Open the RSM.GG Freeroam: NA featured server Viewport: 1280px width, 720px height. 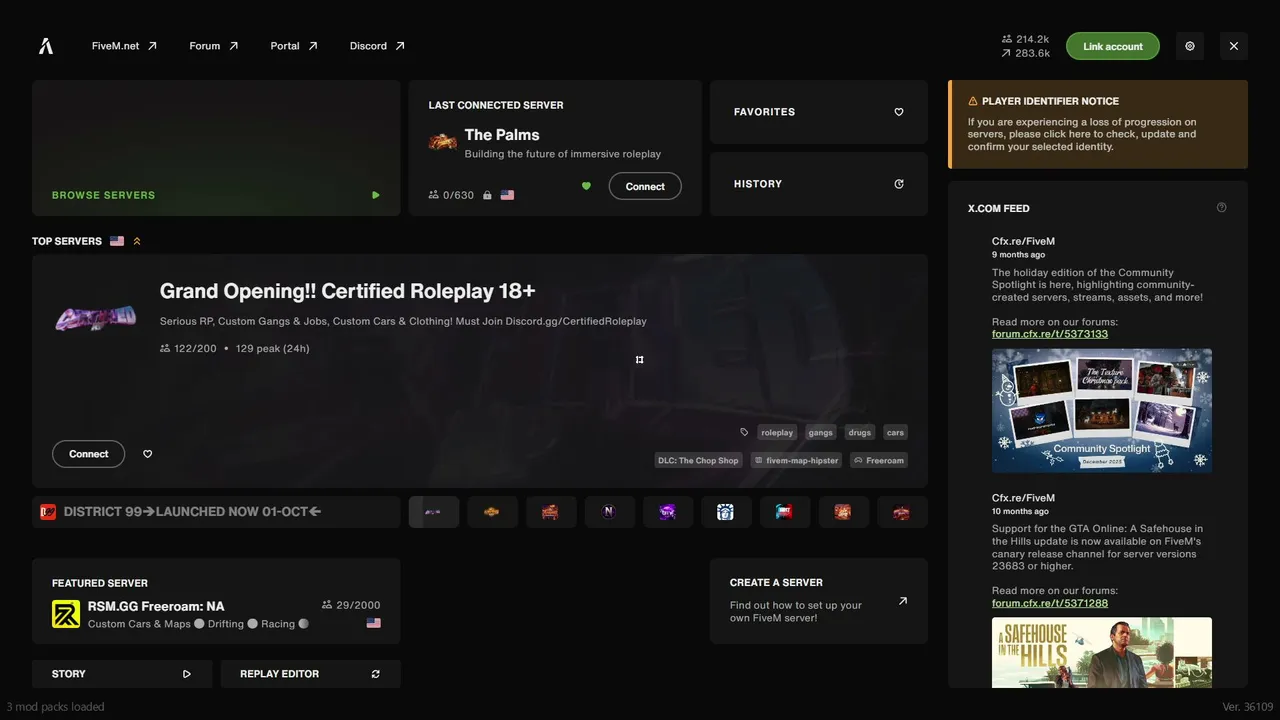[x=216, y=601]
